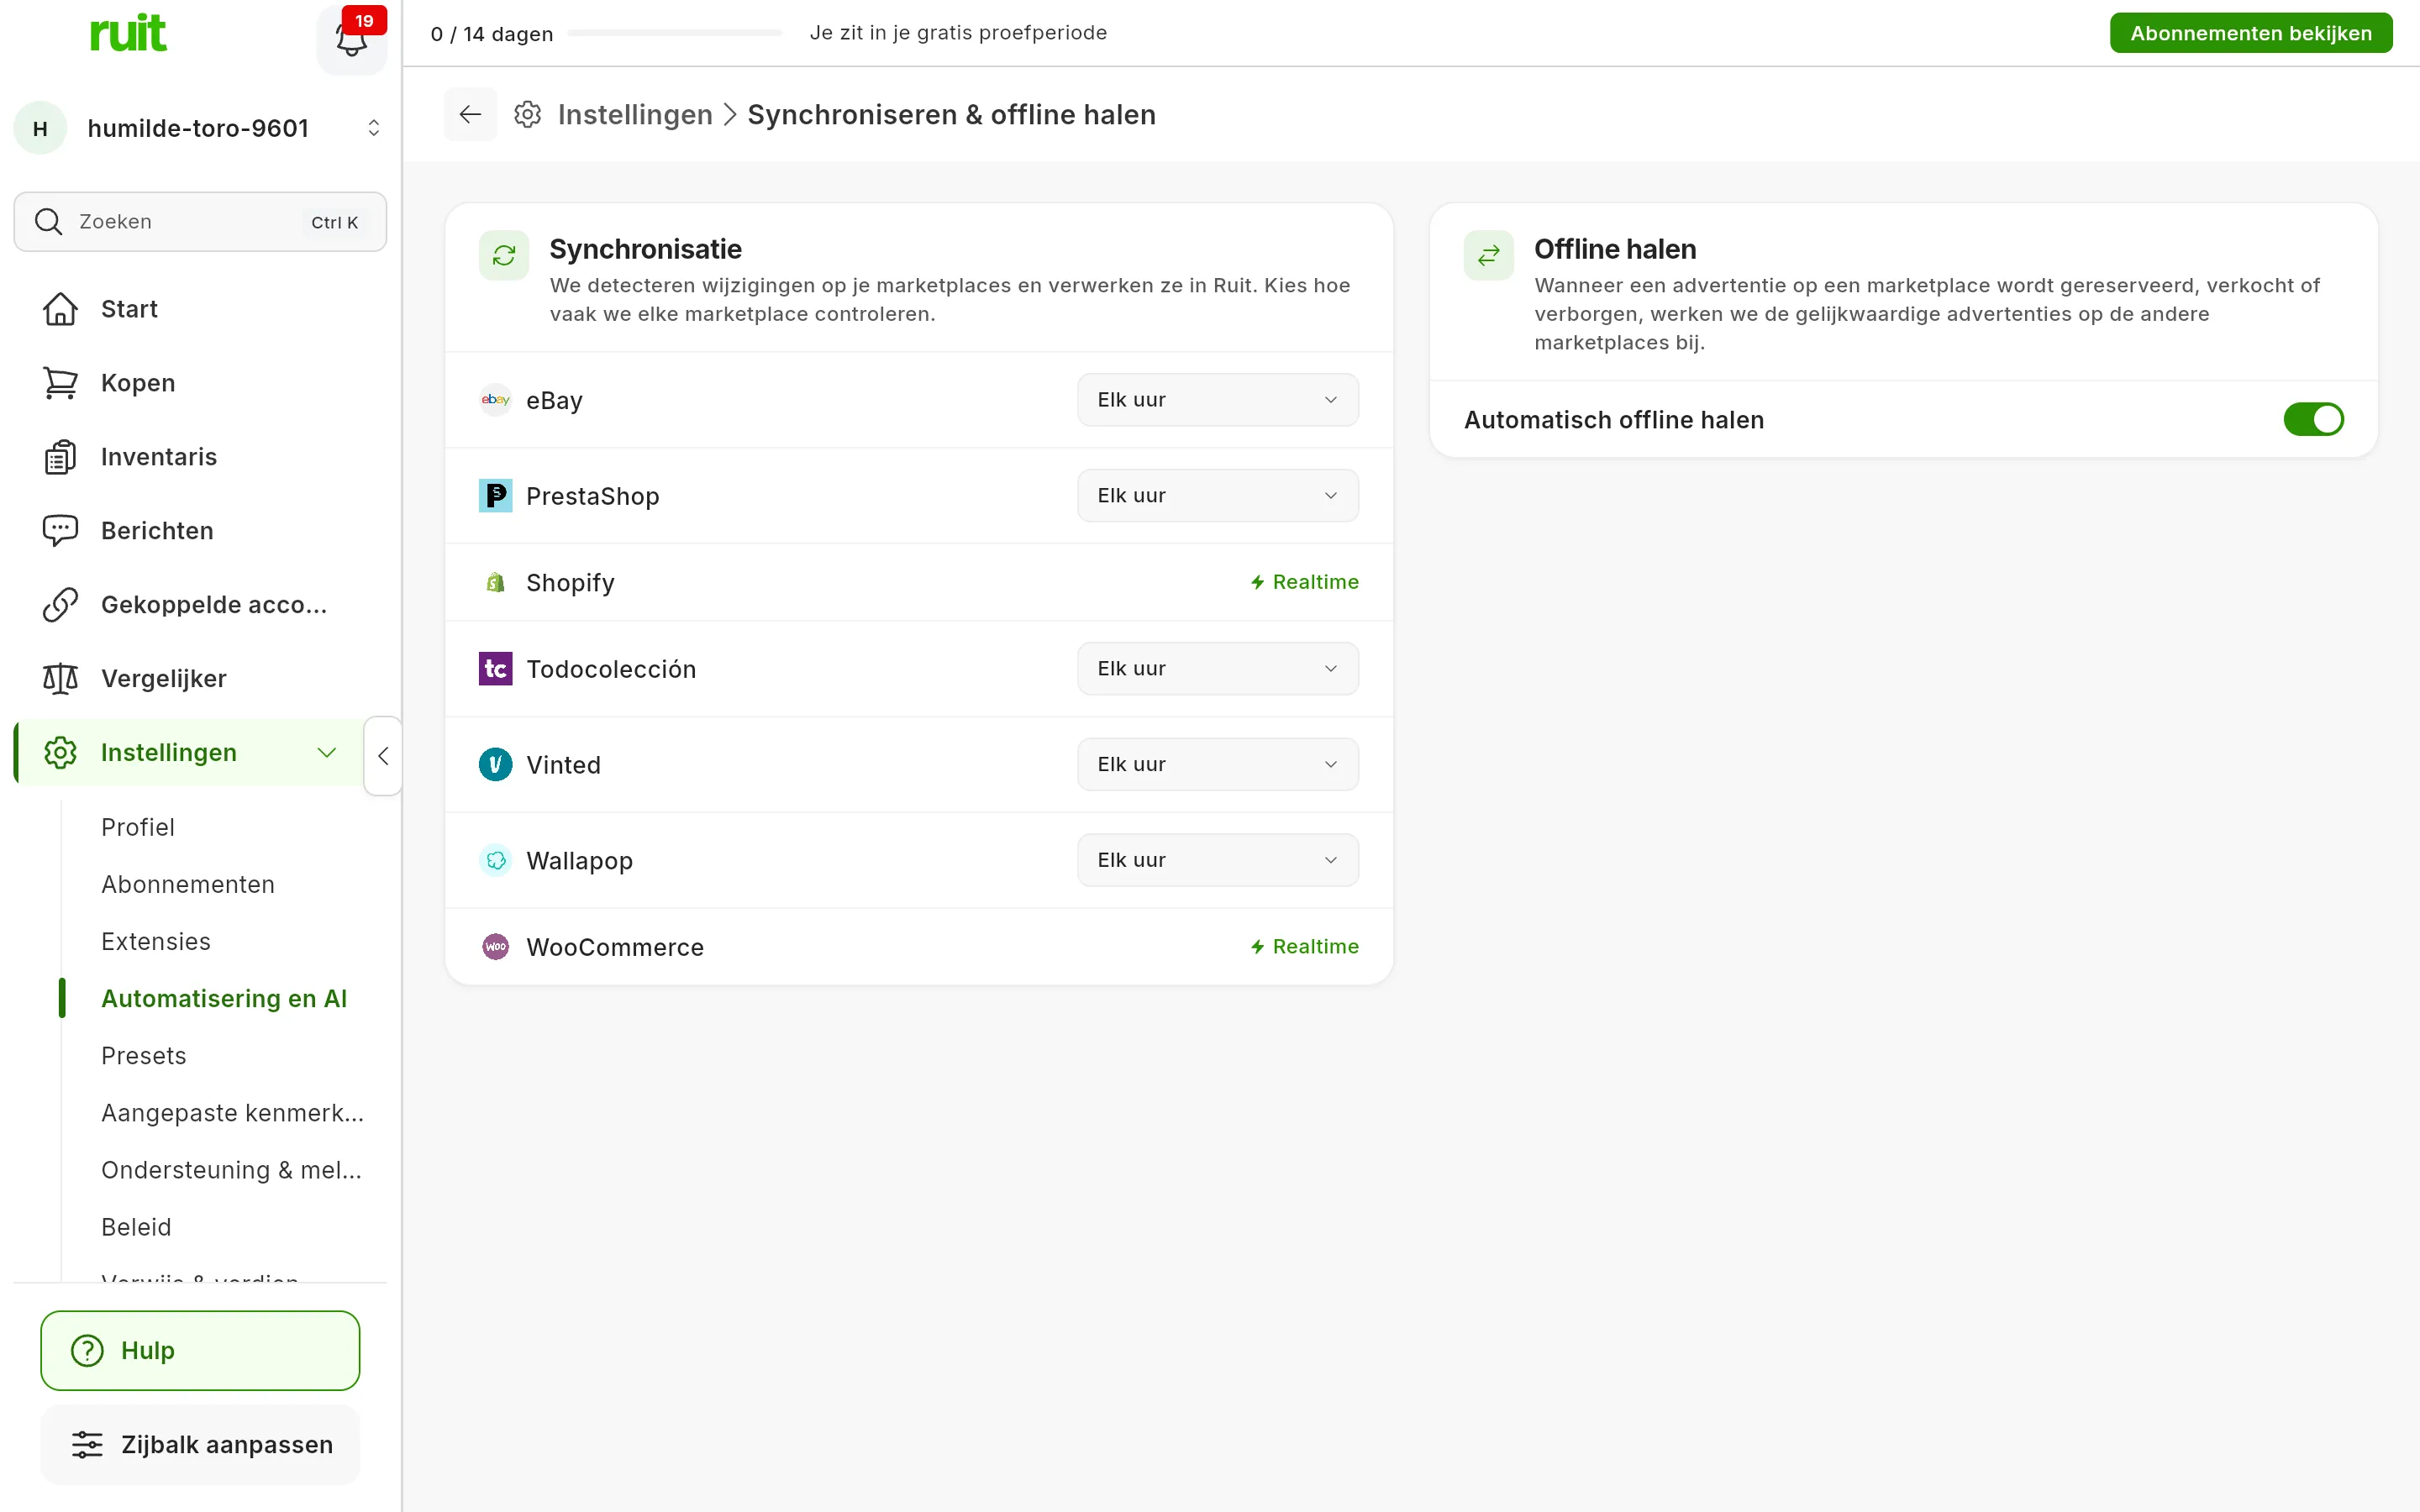Open the Todocolección sync frequency dropdown
Viewport: 2420px width, 1512px height.
(1217, 669)
